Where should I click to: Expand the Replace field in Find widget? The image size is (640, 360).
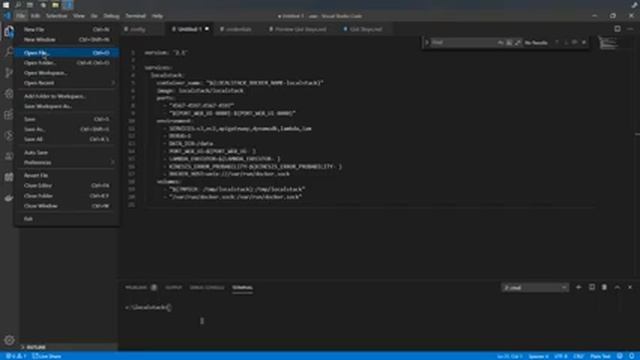427,42
